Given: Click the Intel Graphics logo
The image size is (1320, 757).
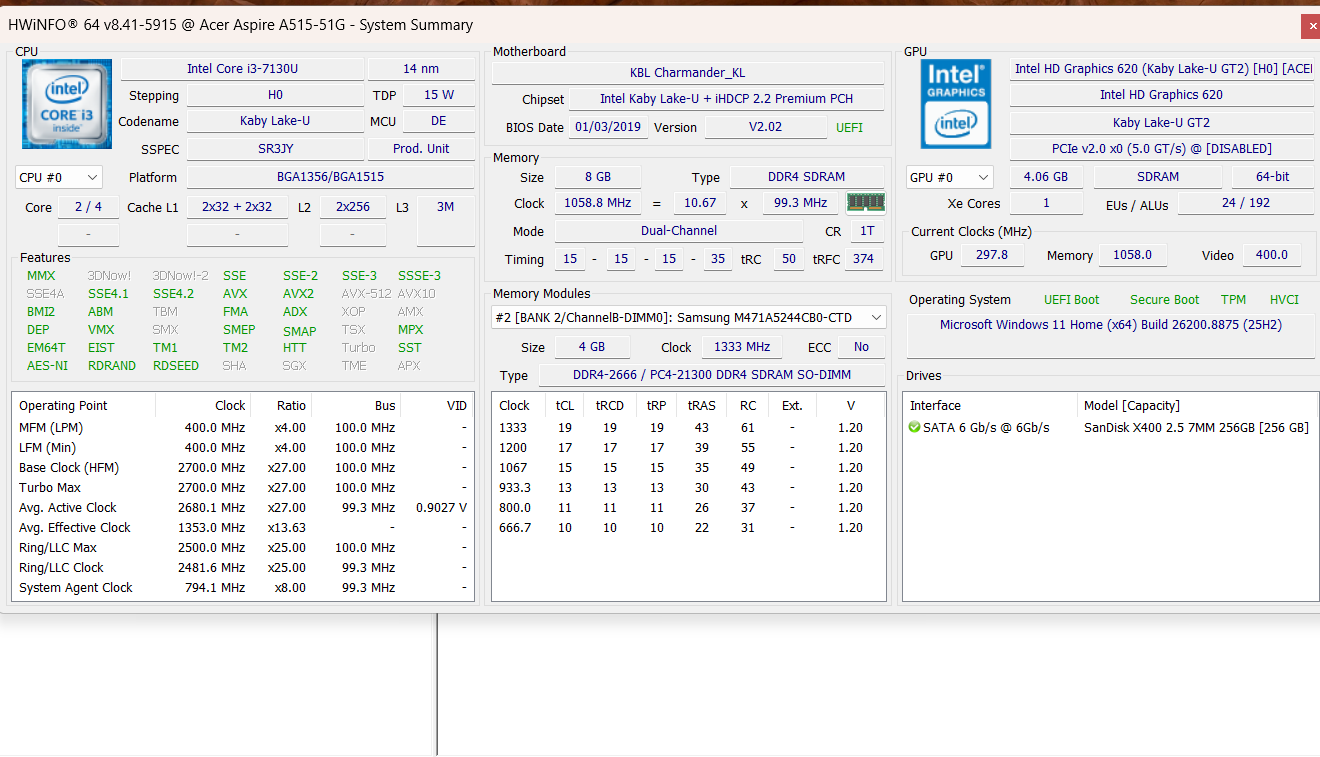Looking at the screenshot, I should [956, 103].
